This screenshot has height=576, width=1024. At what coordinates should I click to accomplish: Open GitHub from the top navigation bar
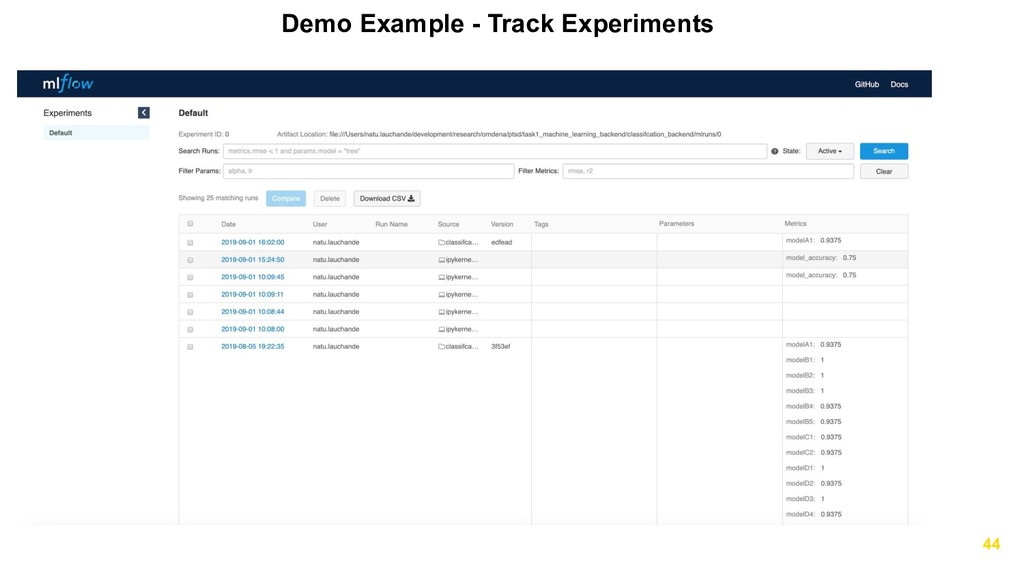click(867, 84)
